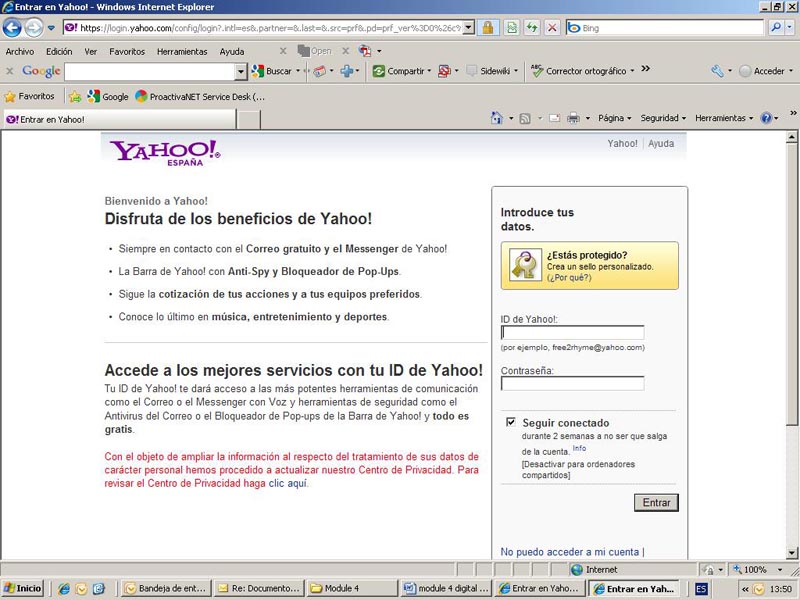Open the Herramientas menu in menu bar

point(182,52)
